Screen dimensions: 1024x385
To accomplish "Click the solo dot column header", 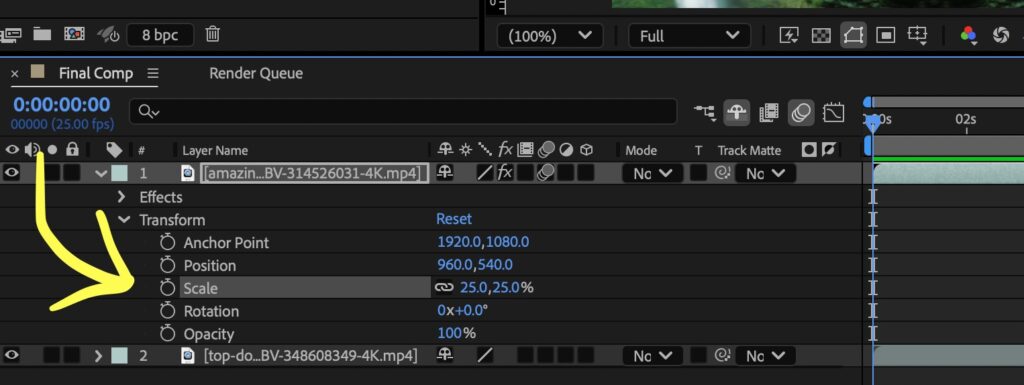I will (x=52, y=150).
